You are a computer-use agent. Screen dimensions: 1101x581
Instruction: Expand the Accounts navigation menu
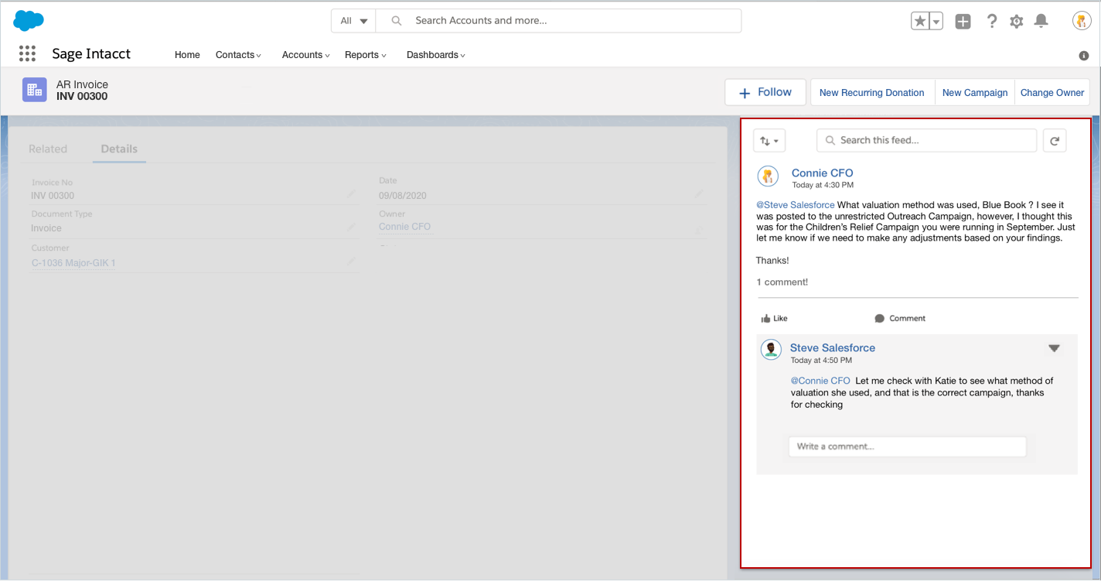(x=305, y=55)
